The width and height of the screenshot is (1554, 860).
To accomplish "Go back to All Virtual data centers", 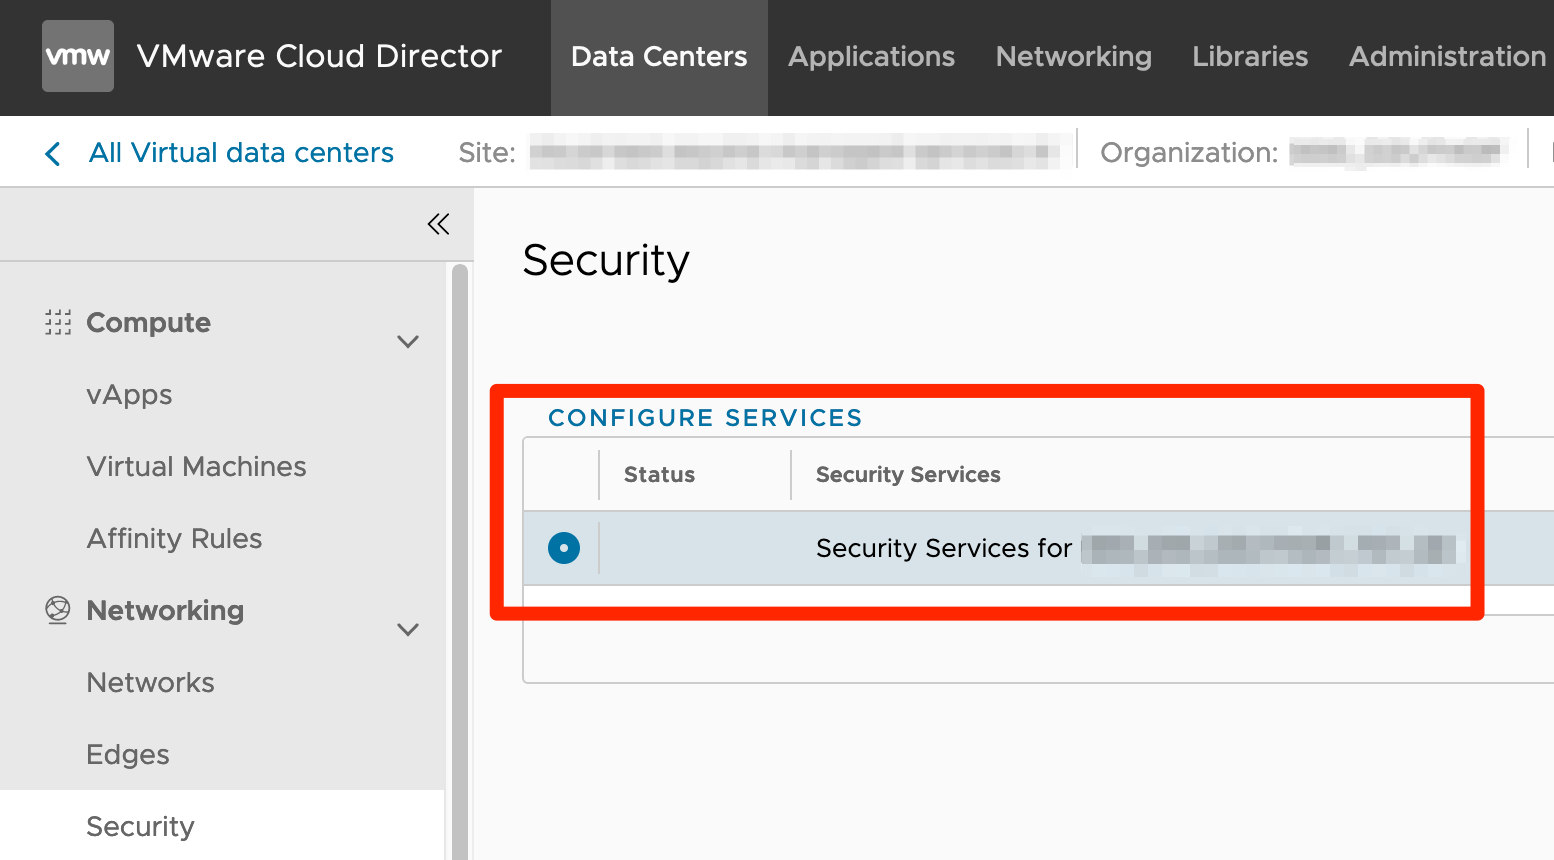I will 241,153.
